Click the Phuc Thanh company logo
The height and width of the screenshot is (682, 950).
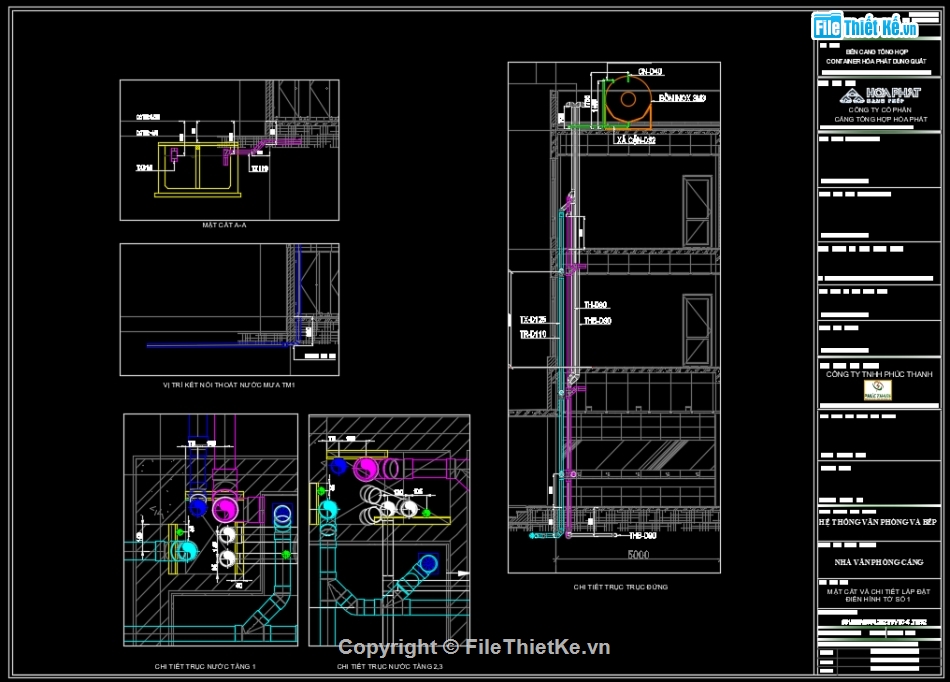click(879, 390)
